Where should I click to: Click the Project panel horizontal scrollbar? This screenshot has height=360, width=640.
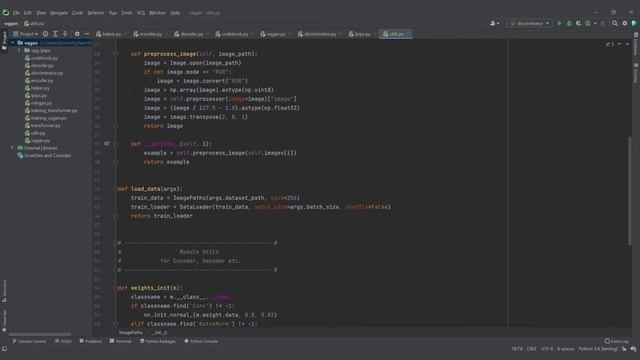[40, 334]
